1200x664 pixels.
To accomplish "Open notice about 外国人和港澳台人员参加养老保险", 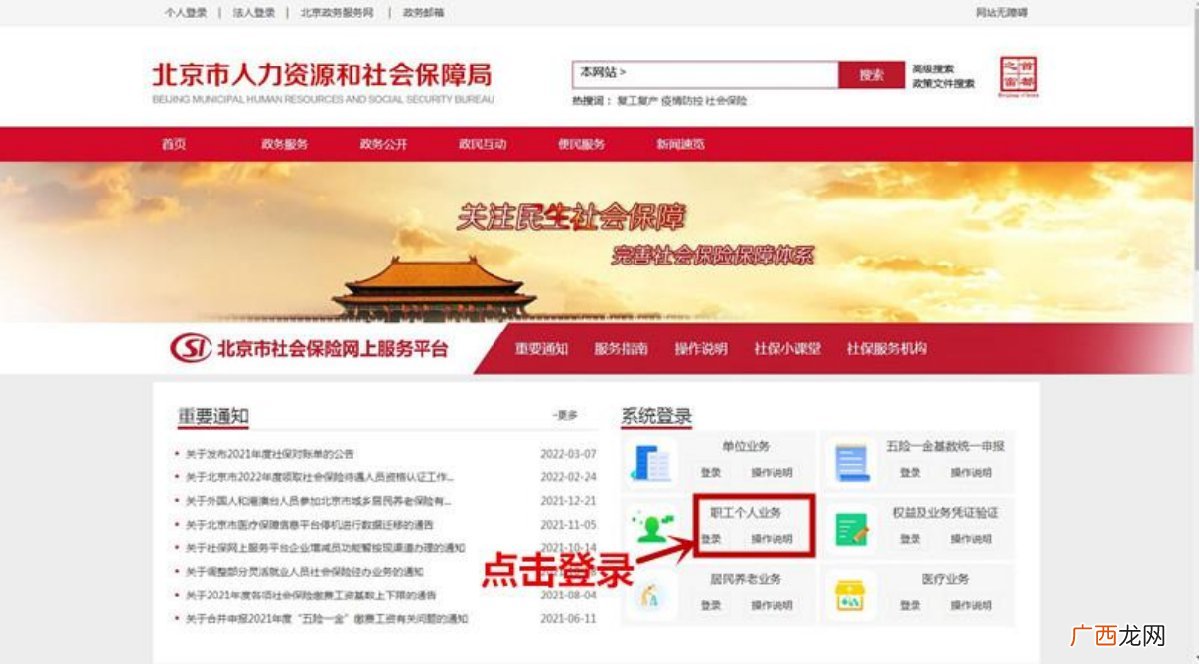I will (x=319, y=501).
